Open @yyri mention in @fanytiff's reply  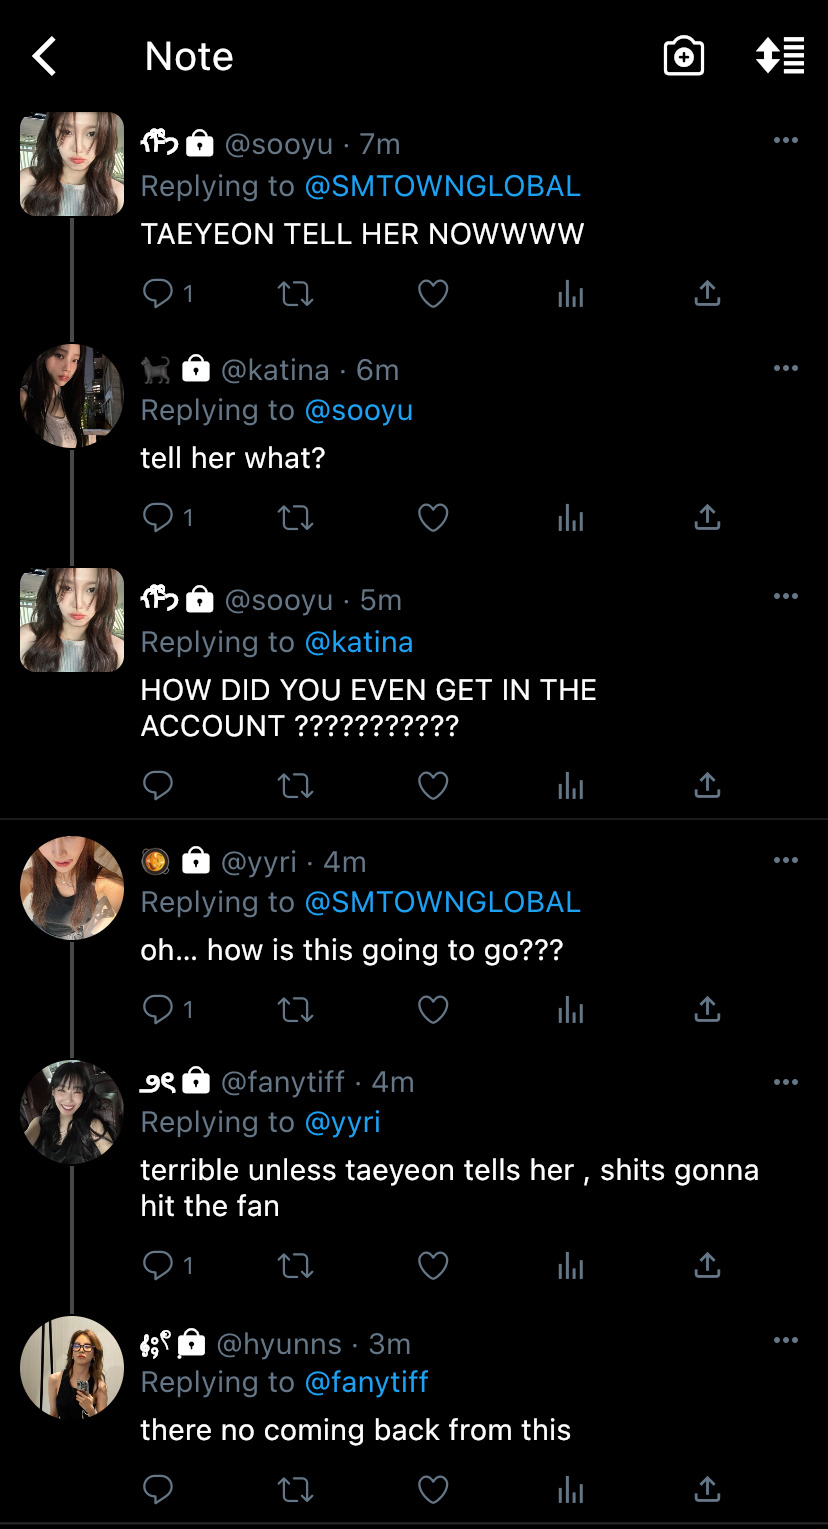click(342, 1122)
